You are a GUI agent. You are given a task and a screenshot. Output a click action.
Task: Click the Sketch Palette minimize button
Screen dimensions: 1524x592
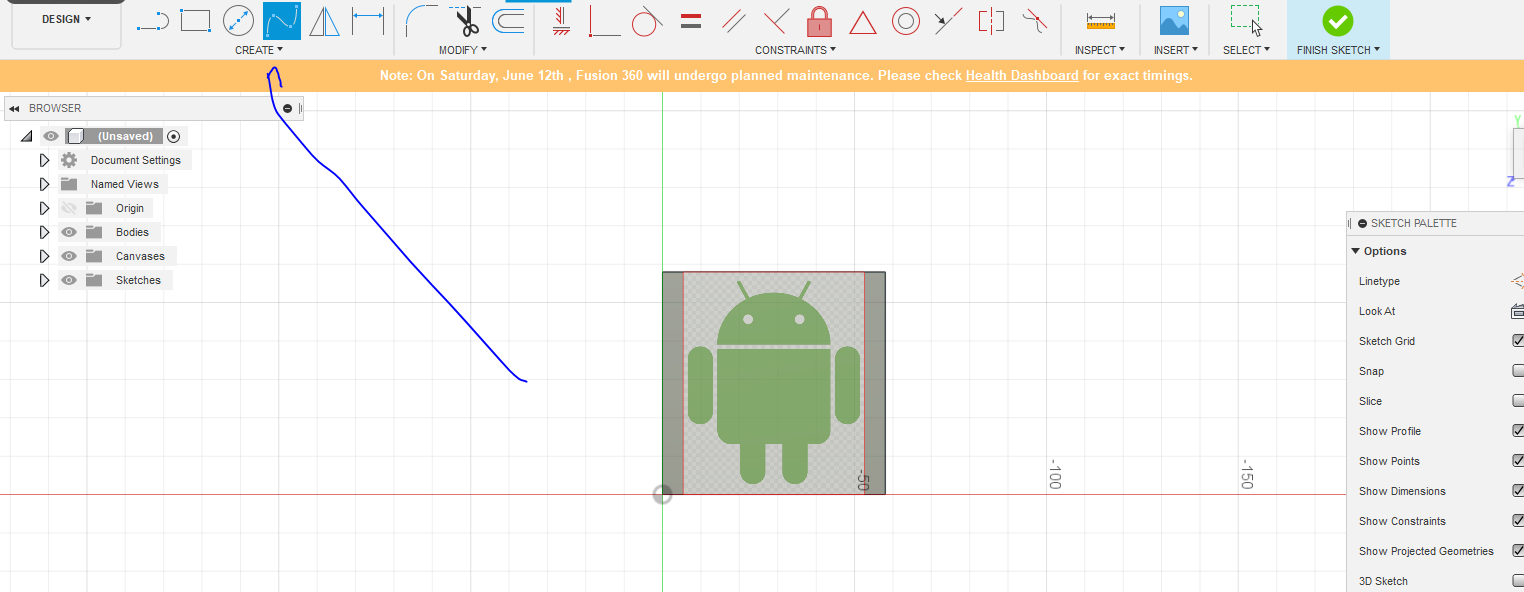click(1363, 223)
